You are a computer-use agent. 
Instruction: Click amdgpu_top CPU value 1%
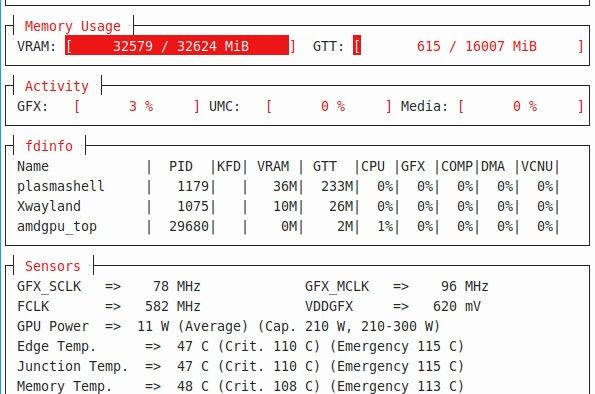click(385, 226)
